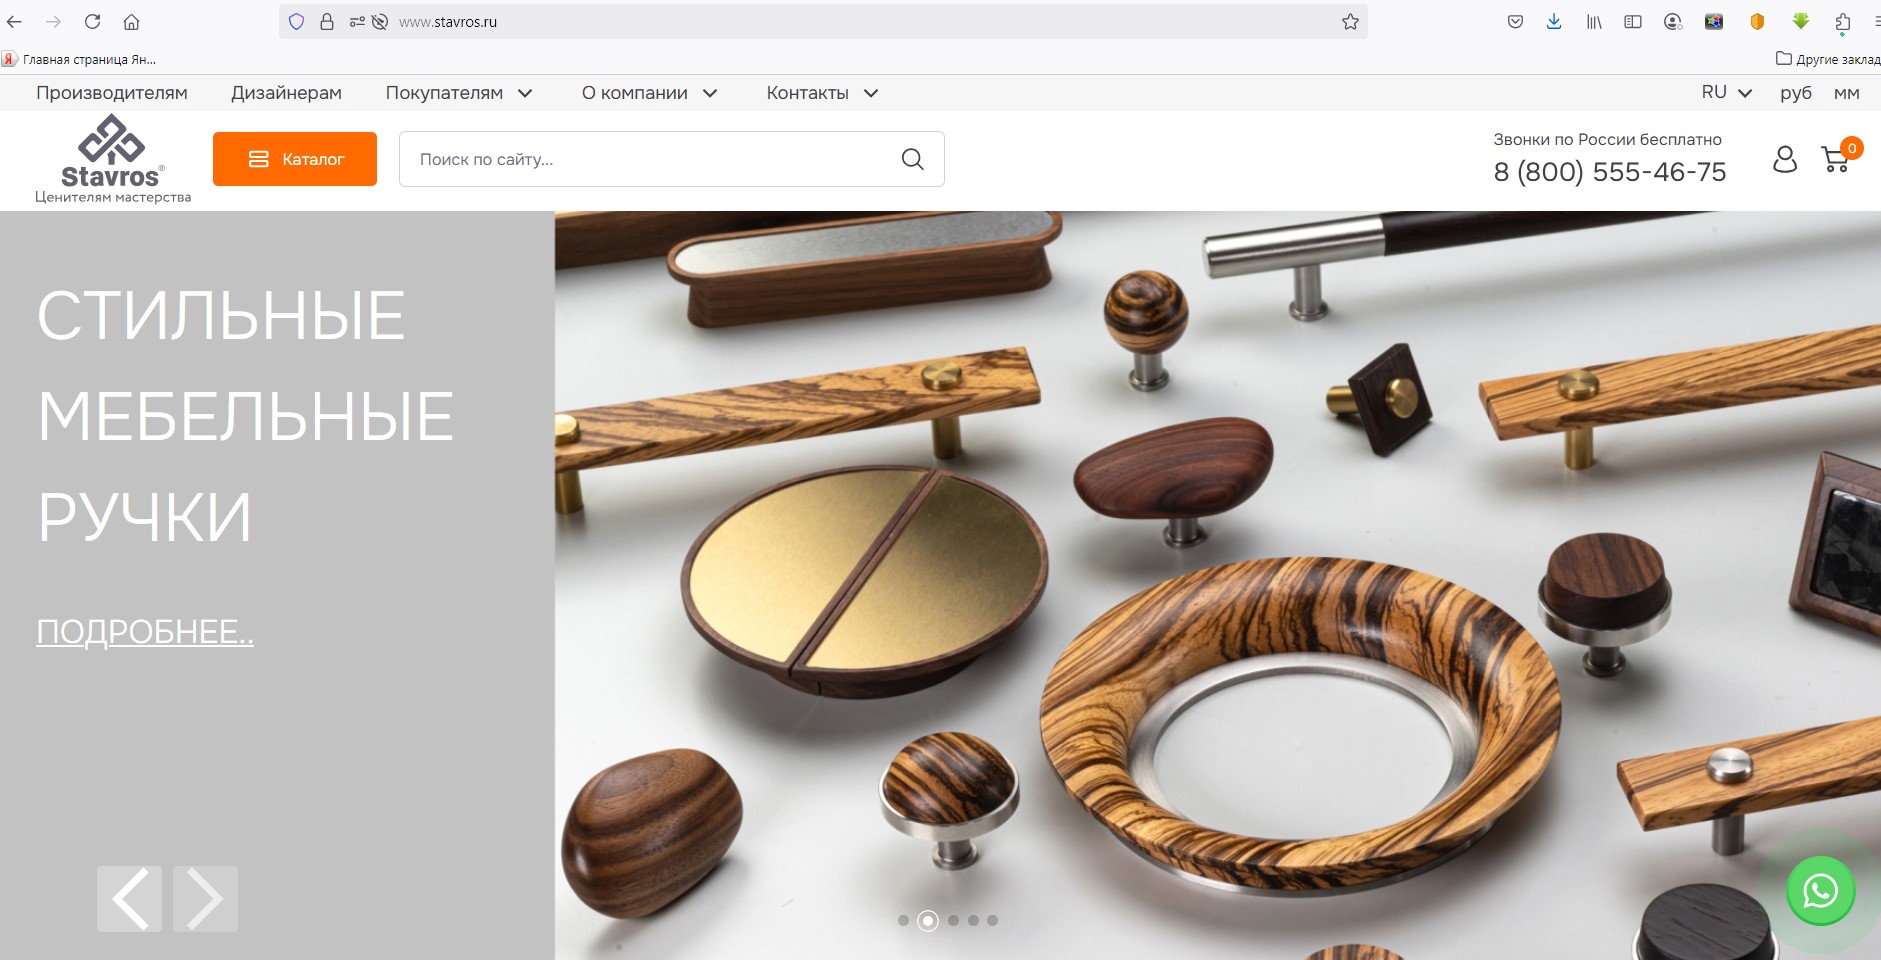Select the fourth slider pagination dot
This screenshot has height=960, width=1881.
point(973,920)
